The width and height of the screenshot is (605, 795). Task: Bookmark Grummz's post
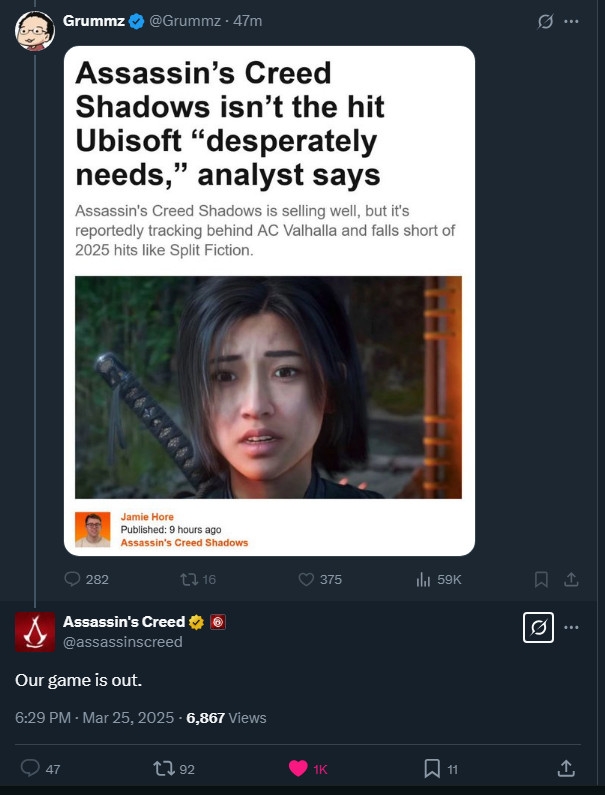pyautogui.click(x=541, y=579)
